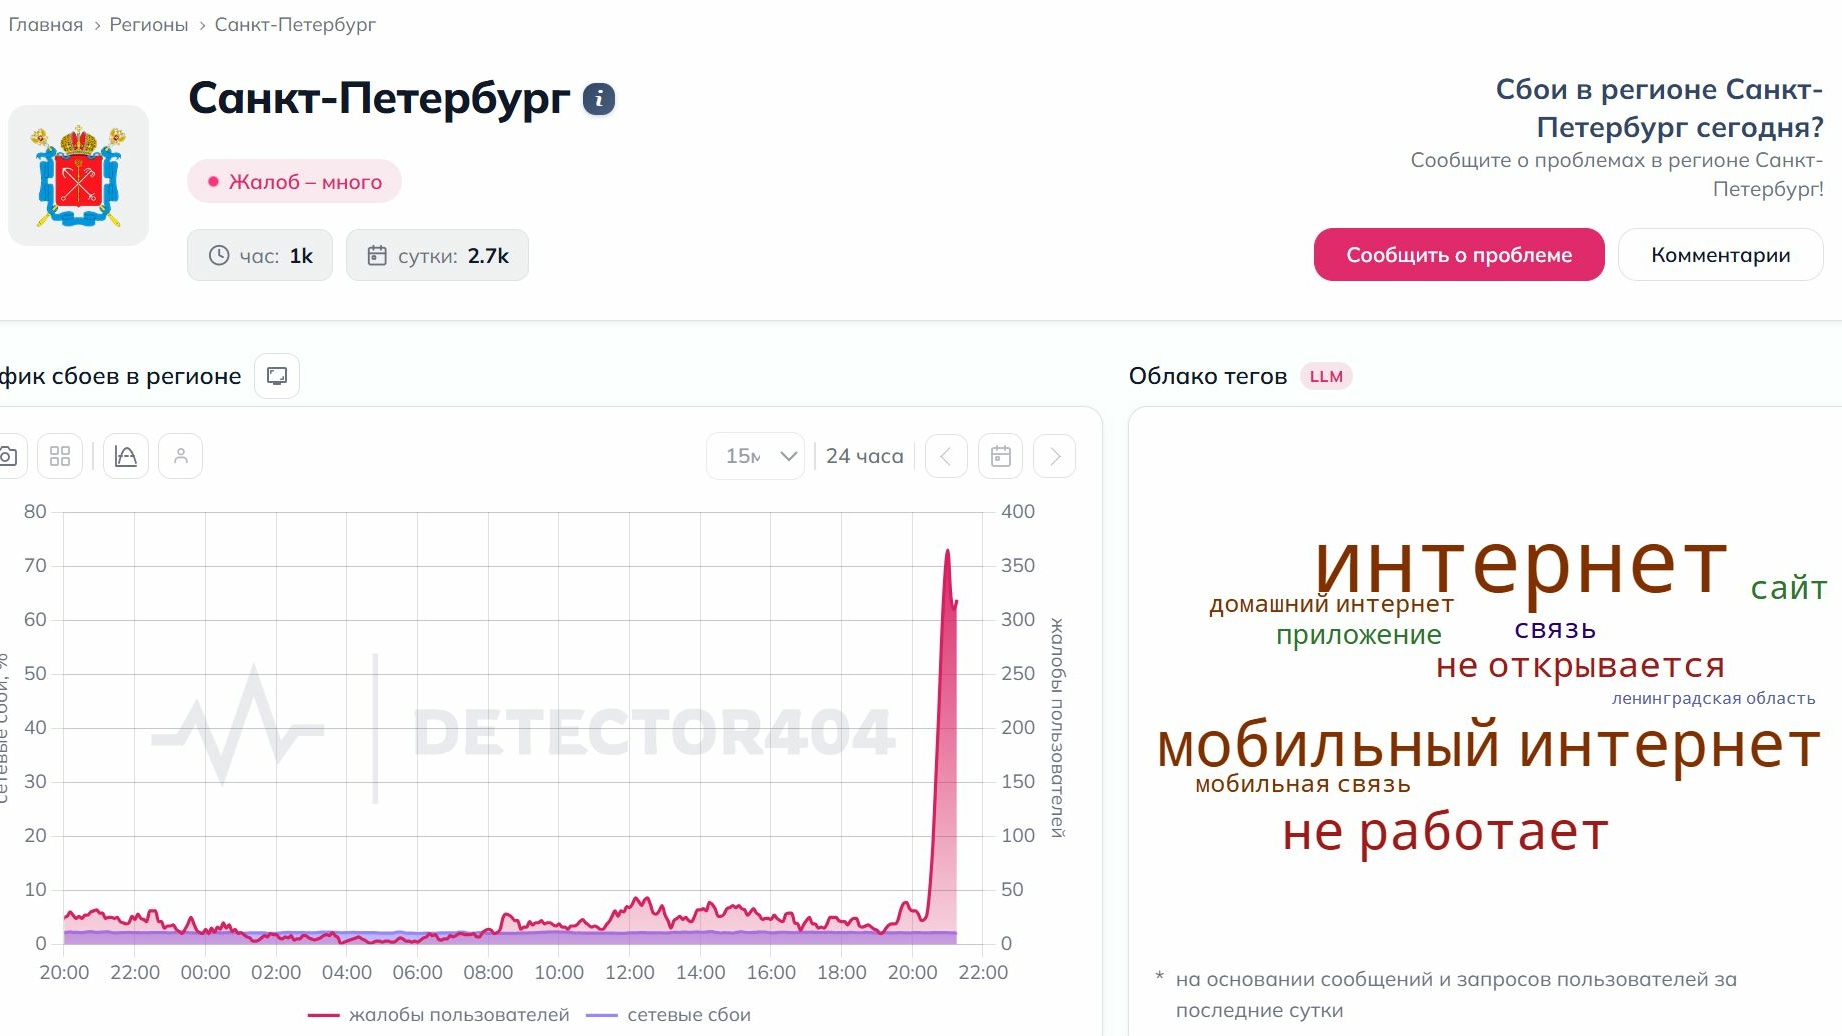
Task: Open the calendar date picker above the chart
Action: coord(999,456)
